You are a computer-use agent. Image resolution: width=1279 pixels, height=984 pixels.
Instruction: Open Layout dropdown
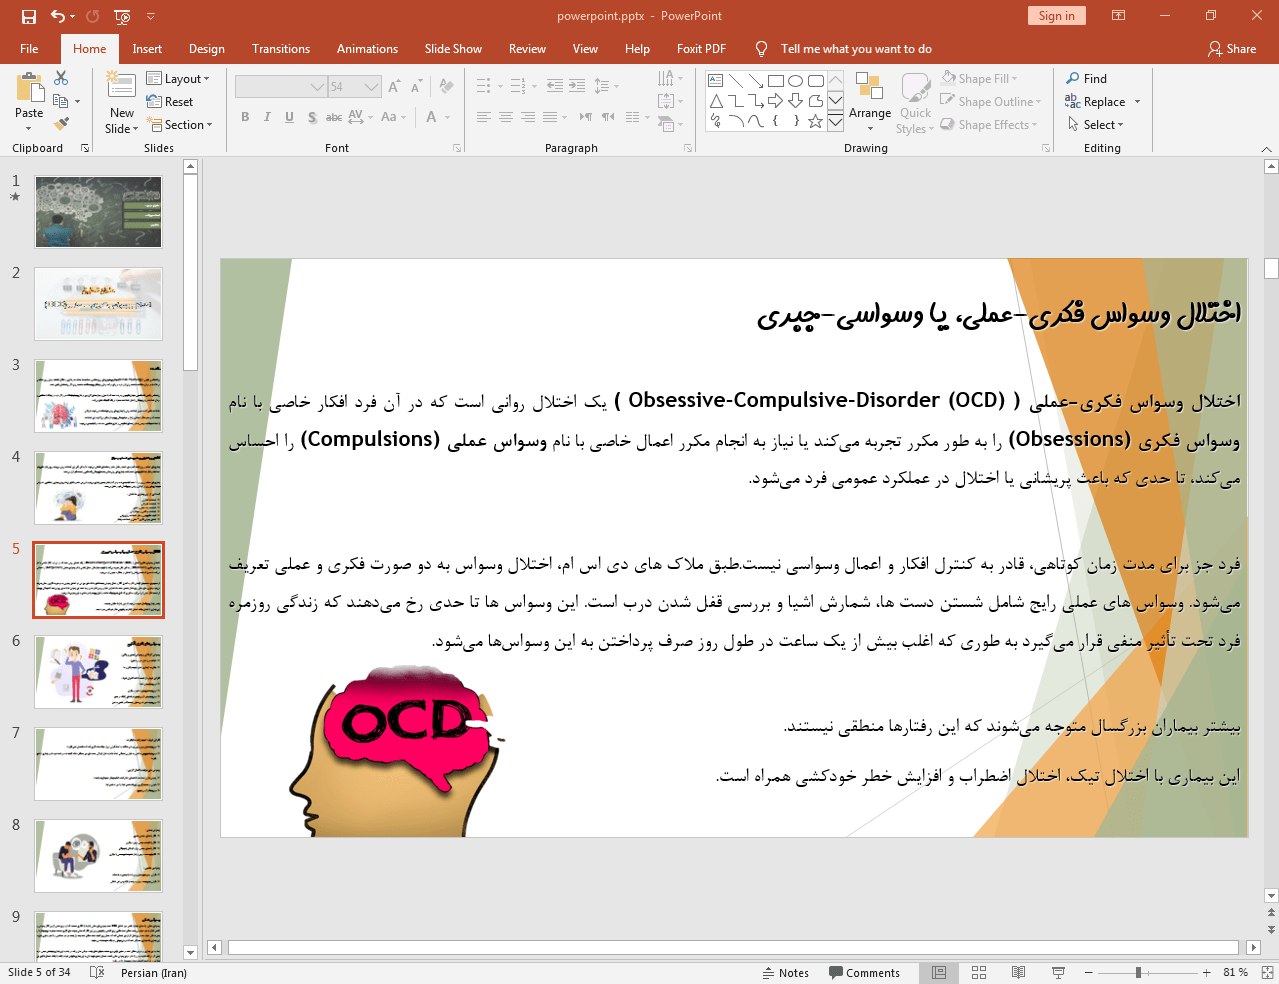(178, 79)
